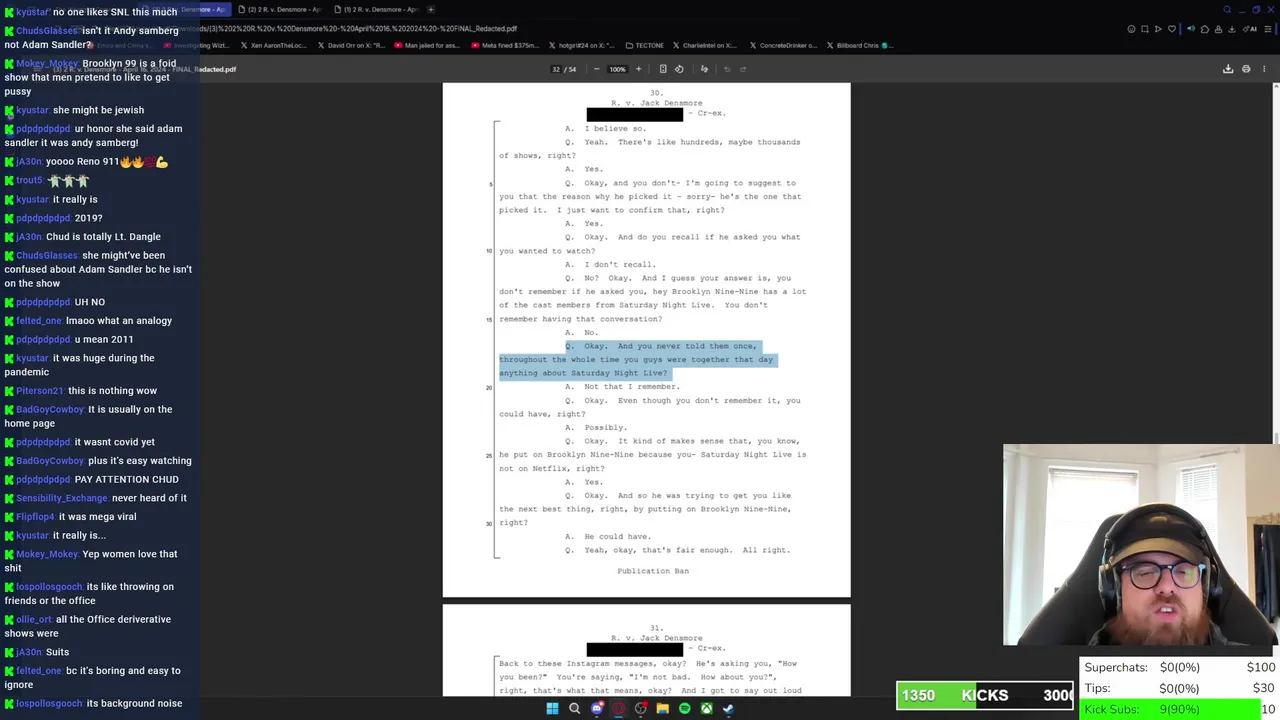The image size is (1280, 720).
Task: Undo the last PDF annotation
Action: (x=727, y=69)
